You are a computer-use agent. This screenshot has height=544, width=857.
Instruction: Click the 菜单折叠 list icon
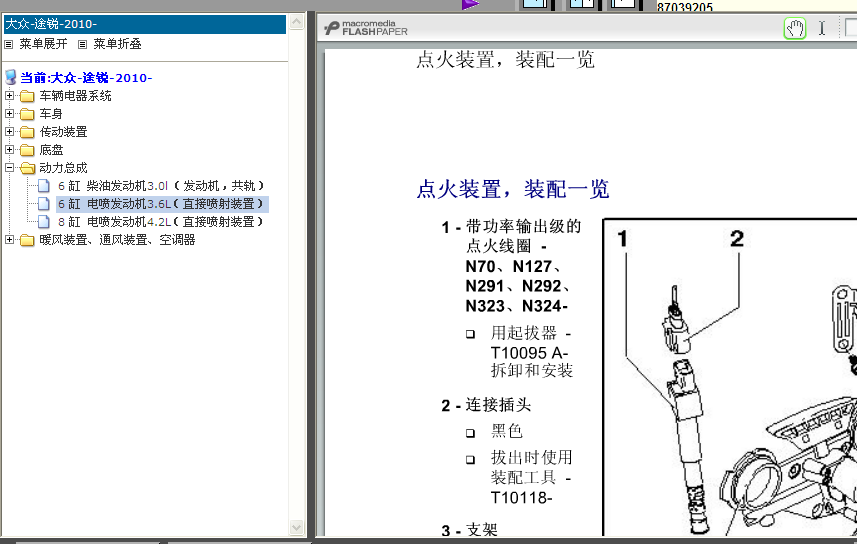tap(82, 44)
